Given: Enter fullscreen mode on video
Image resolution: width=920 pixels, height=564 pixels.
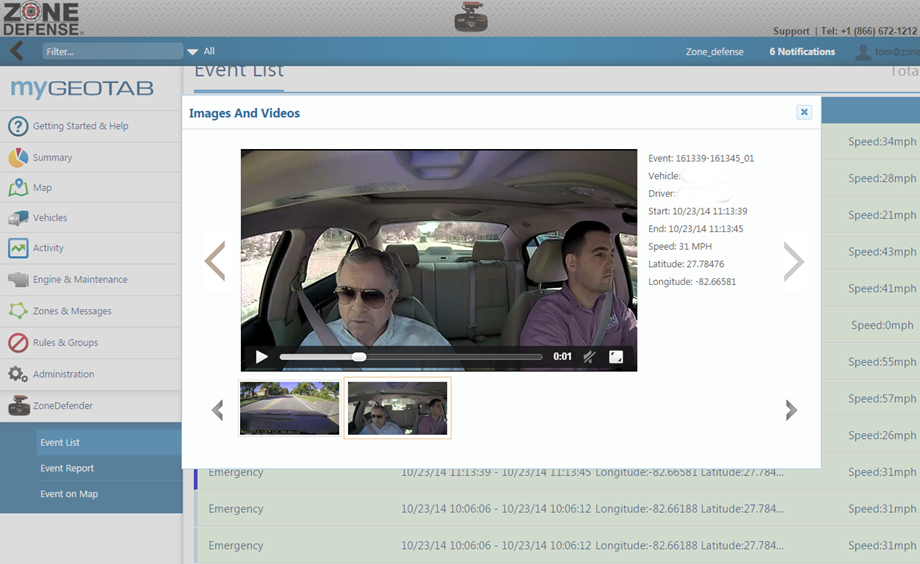Looking at the screenshot, I should 616,357.
